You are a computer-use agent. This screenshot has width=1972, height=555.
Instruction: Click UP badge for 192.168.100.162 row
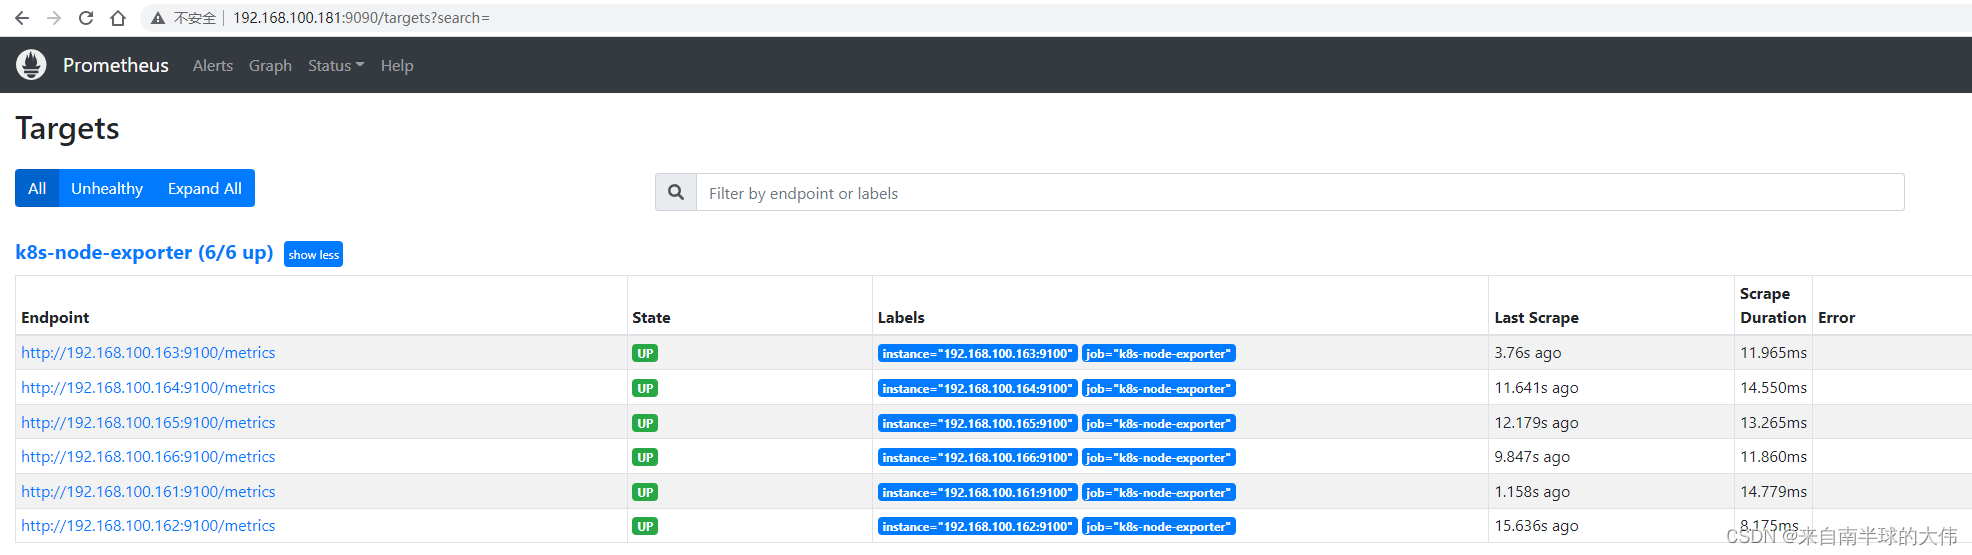[x=645, y=526]
